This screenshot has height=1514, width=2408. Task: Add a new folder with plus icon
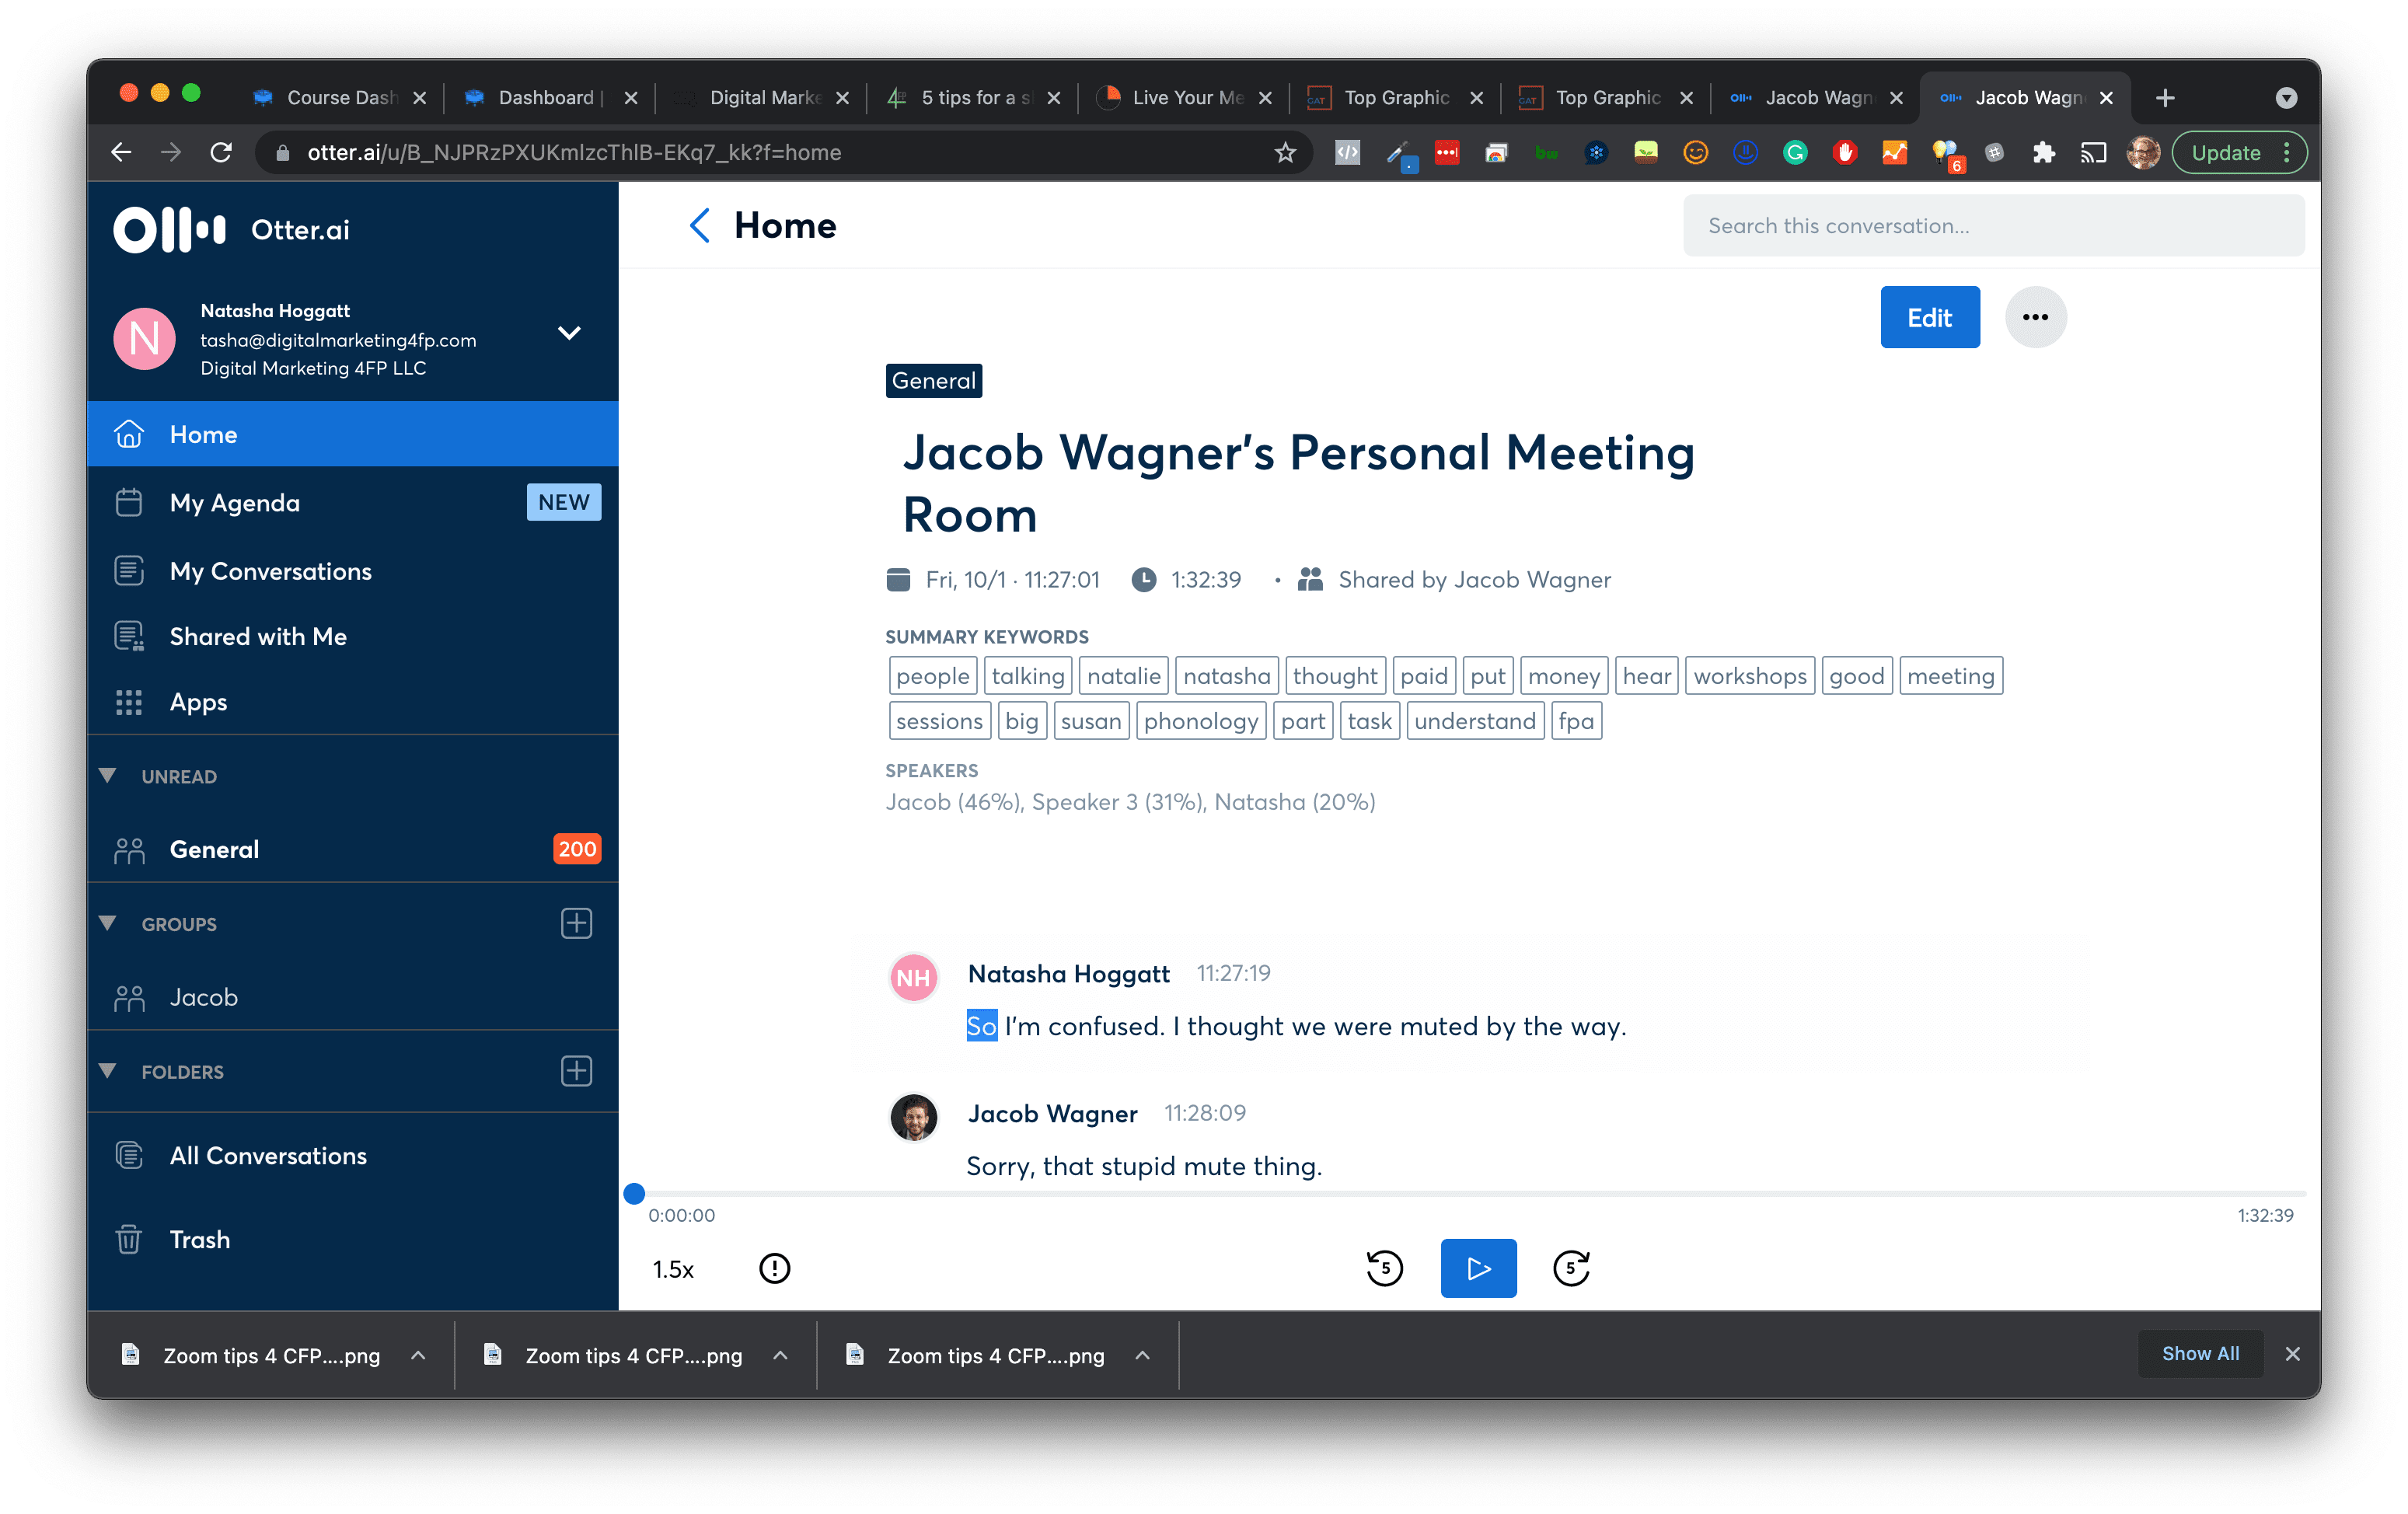pyautogui.click(x=576, y=1071)
